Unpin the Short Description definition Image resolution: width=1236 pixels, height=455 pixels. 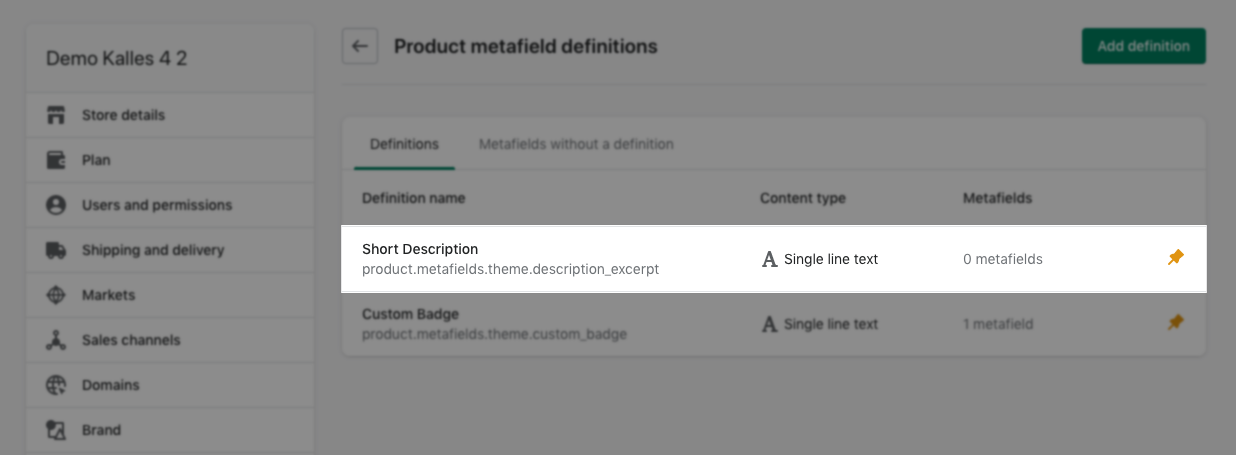click(1176, 258)
